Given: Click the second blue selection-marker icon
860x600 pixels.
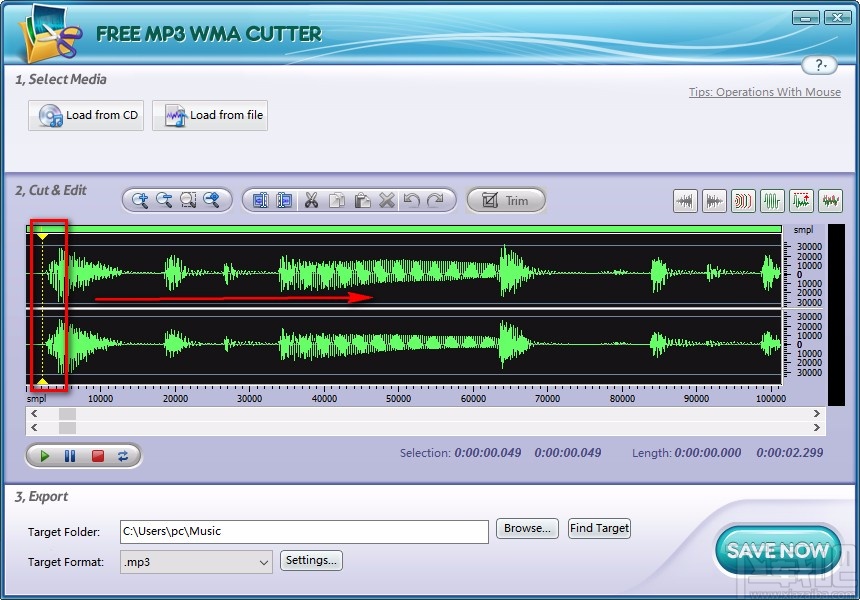Looking at the screenshot, I should pyautogui.click(x=284, y=200).
